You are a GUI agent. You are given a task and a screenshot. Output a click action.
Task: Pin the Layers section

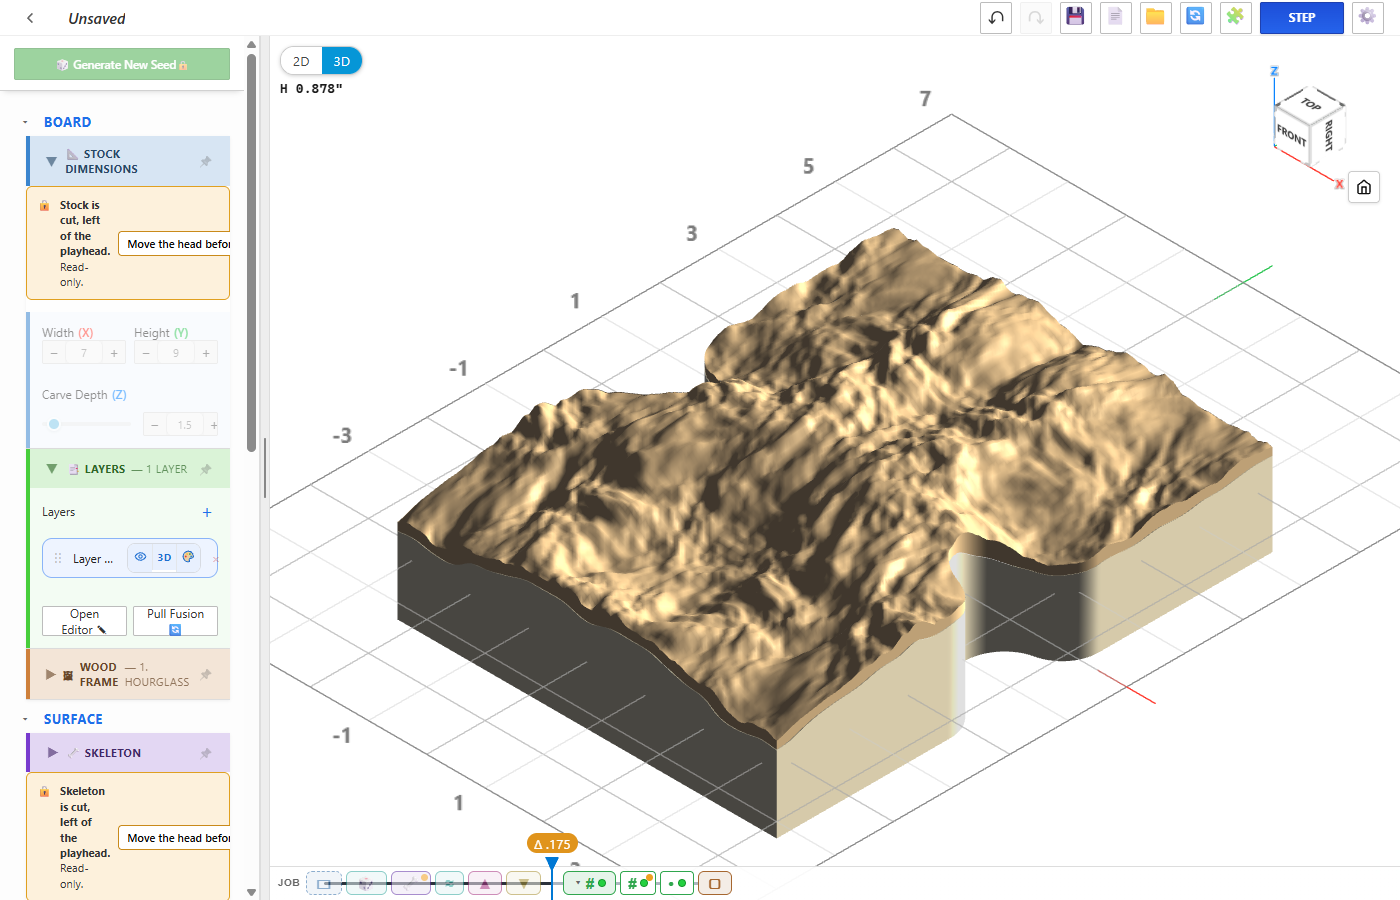pyautogui.click(x=206, y=469)
